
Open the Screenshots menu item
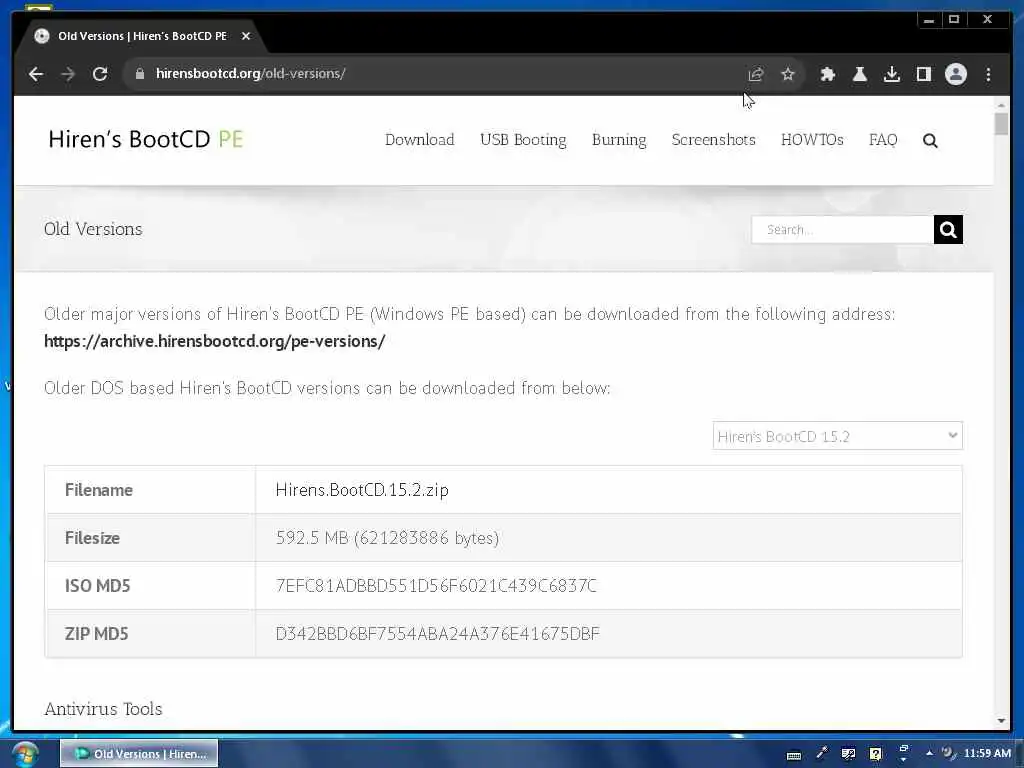tap(713, 140)
